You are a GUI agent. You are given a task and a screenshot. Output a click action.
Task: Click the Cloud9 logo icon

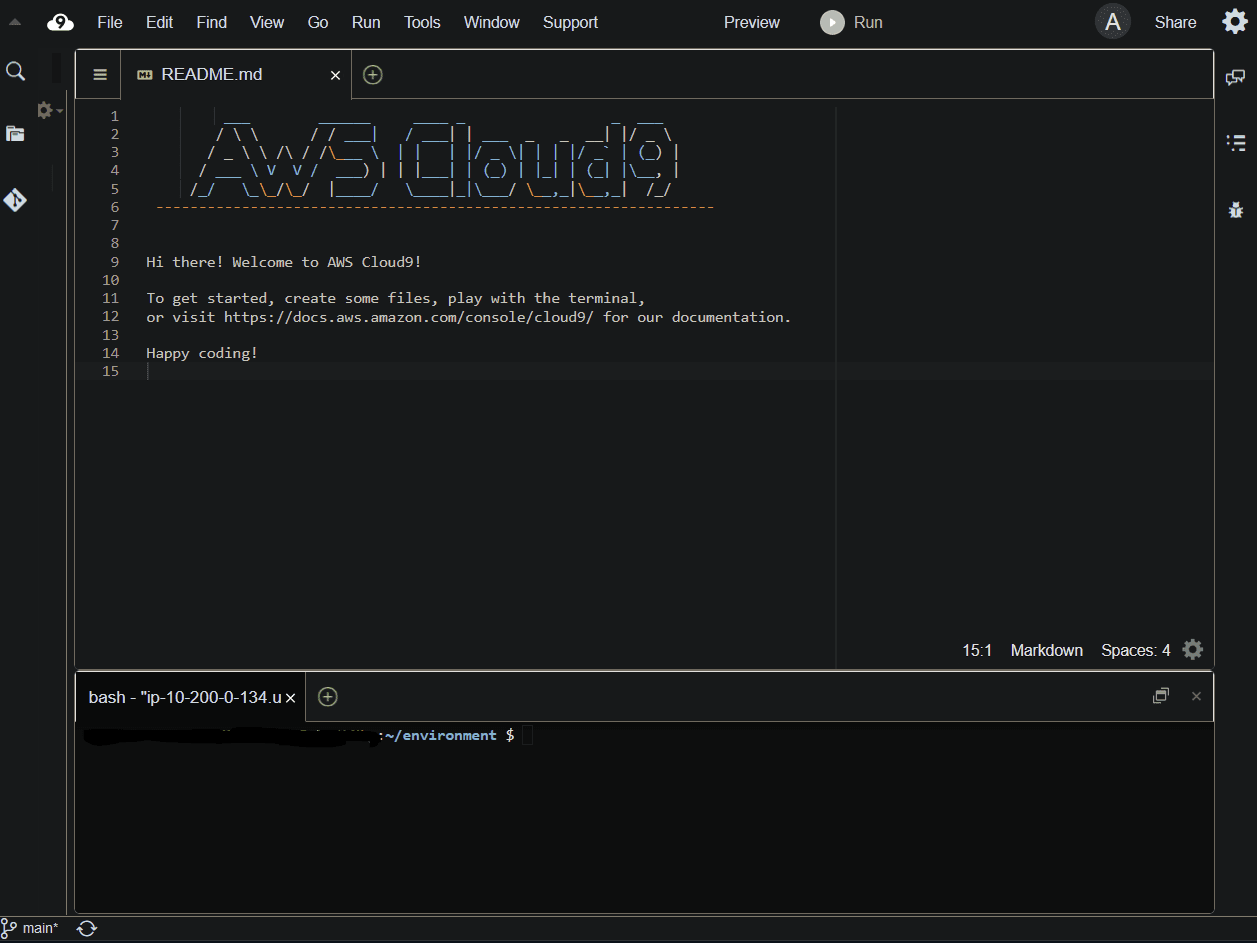click(61, 22)
